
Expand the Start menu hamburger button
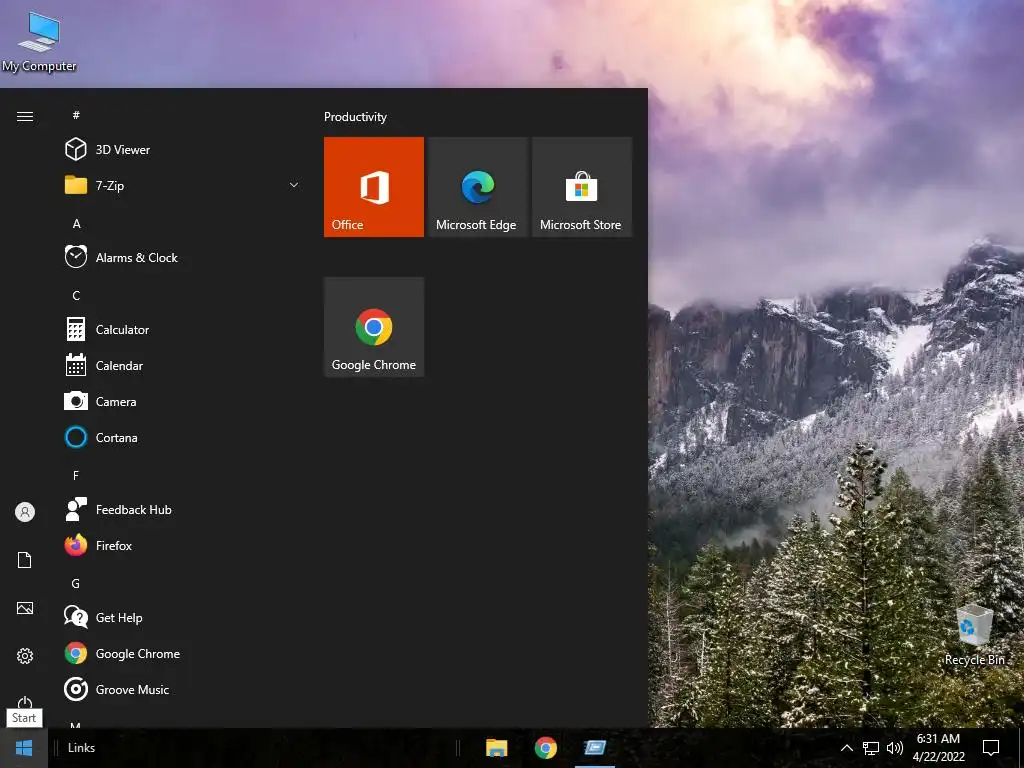25,116
